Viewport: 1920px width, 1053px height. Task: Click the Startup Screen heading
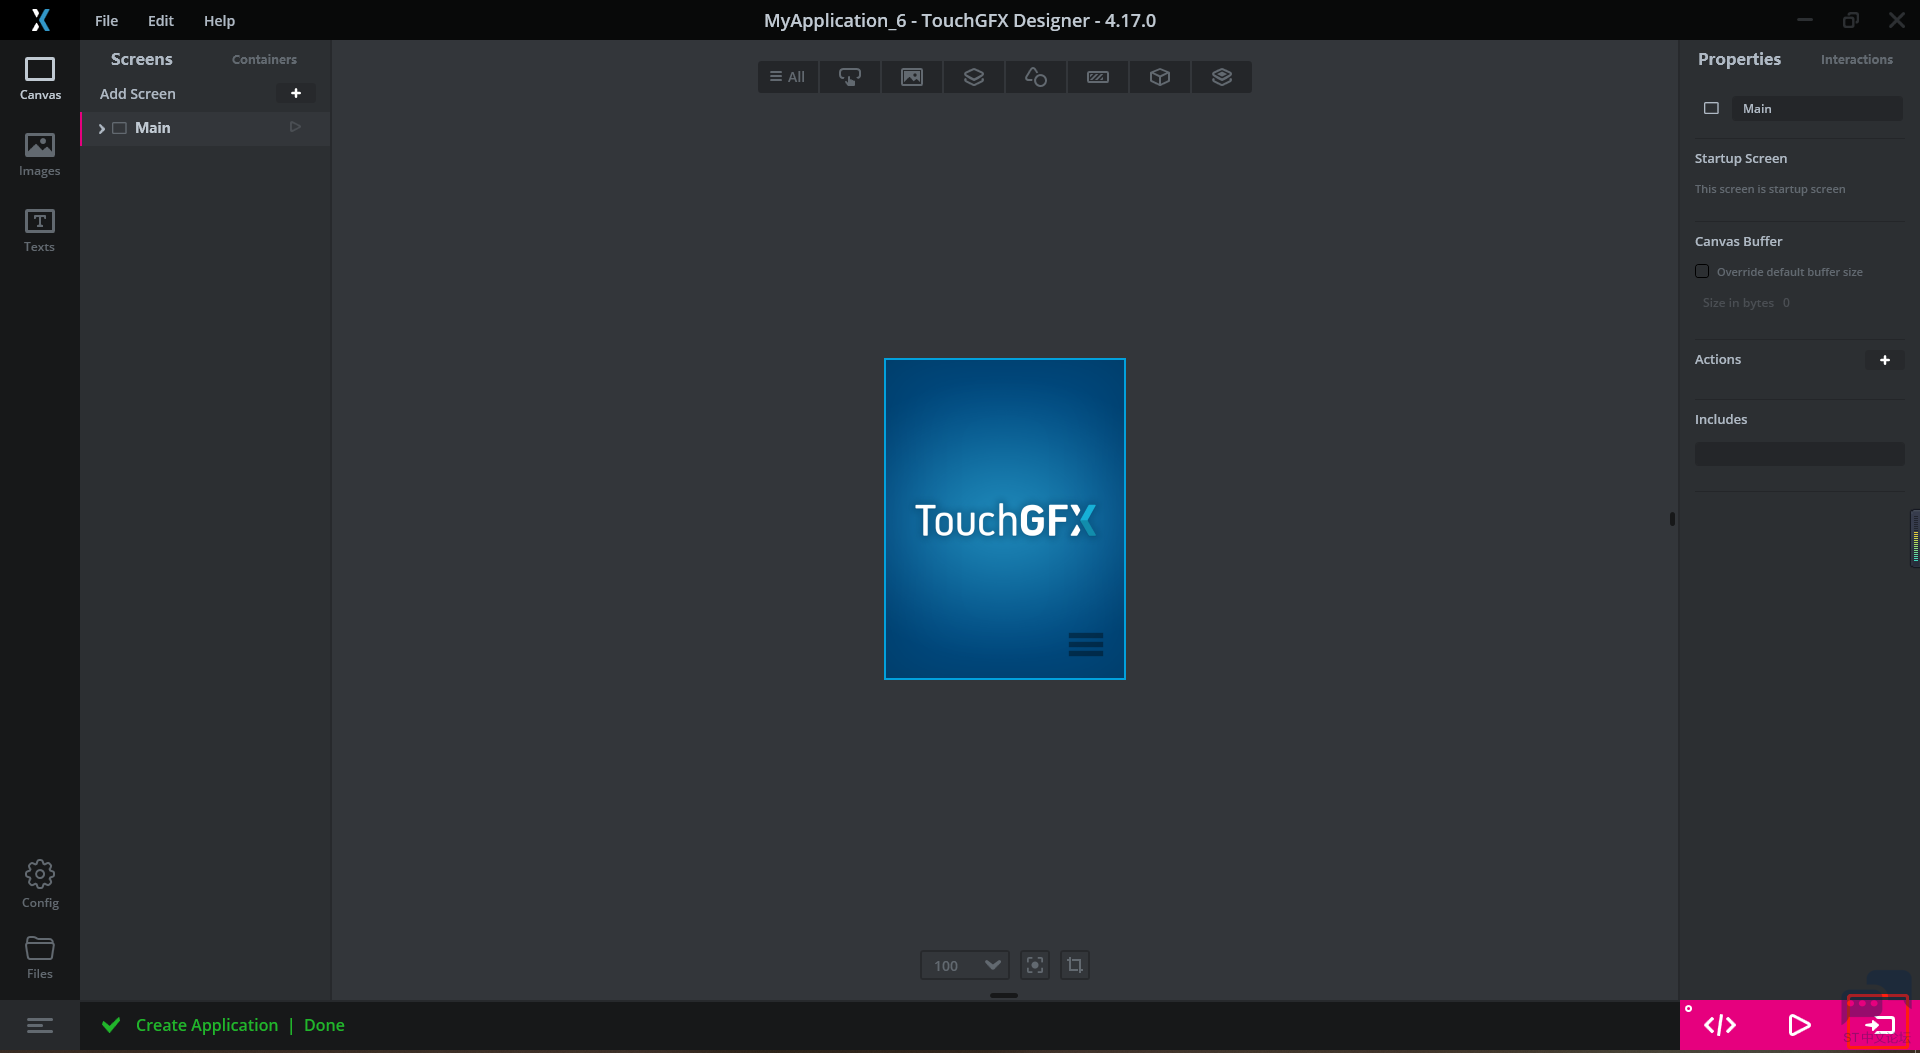(1741, 158)
